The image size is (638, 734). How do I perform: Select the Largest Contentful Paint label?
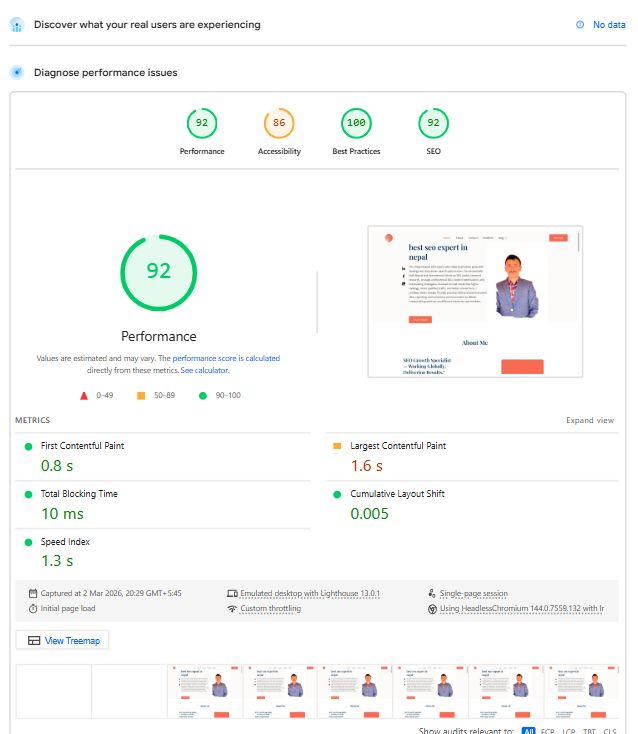[398, 446]
